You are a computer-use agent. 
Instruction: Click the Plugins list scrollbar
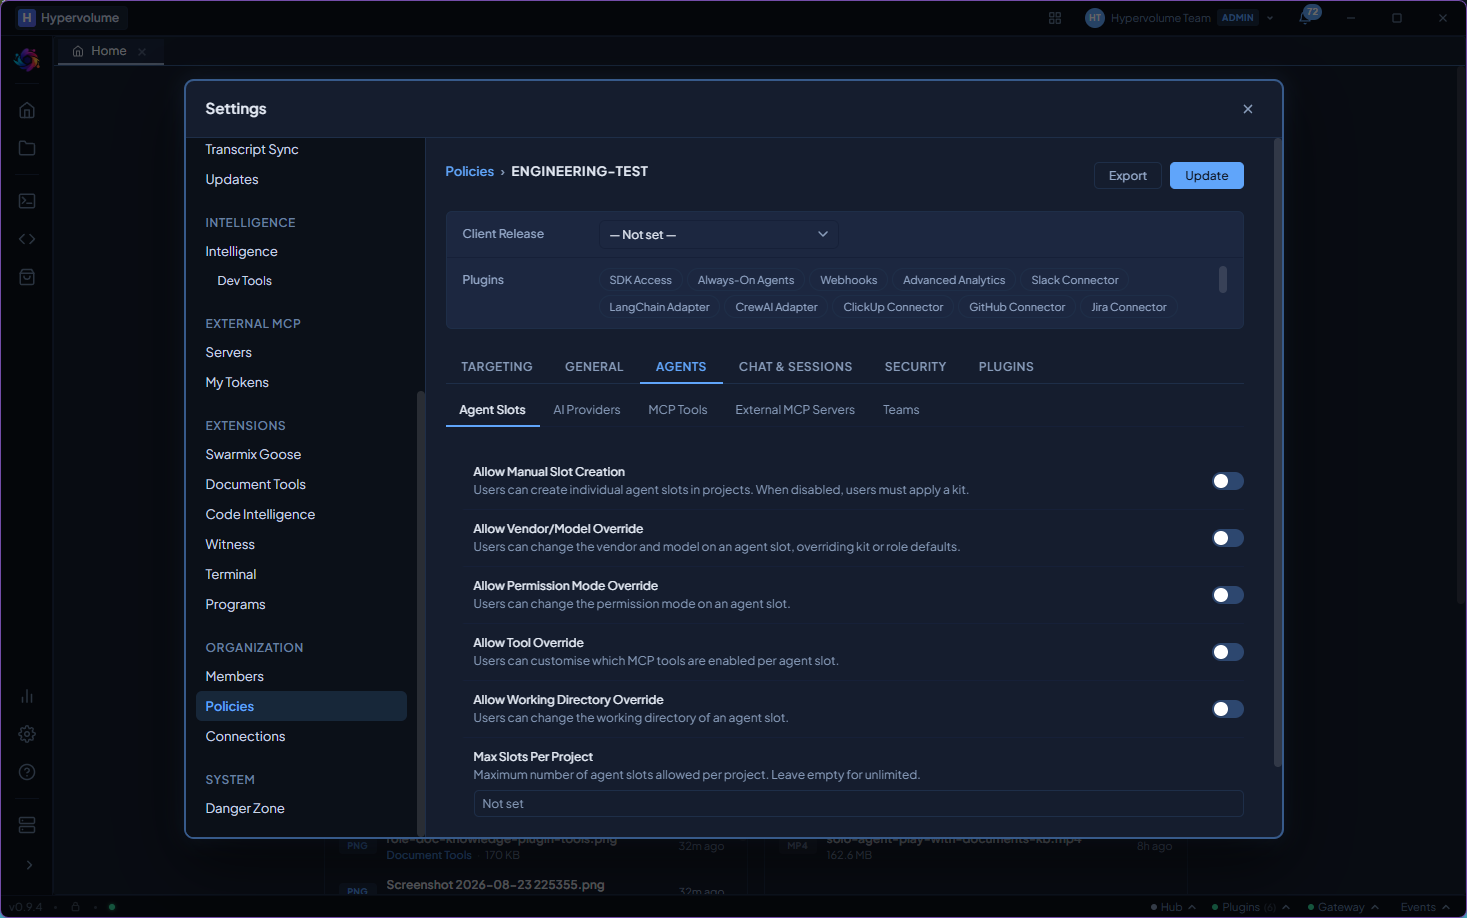(1223, 279)
